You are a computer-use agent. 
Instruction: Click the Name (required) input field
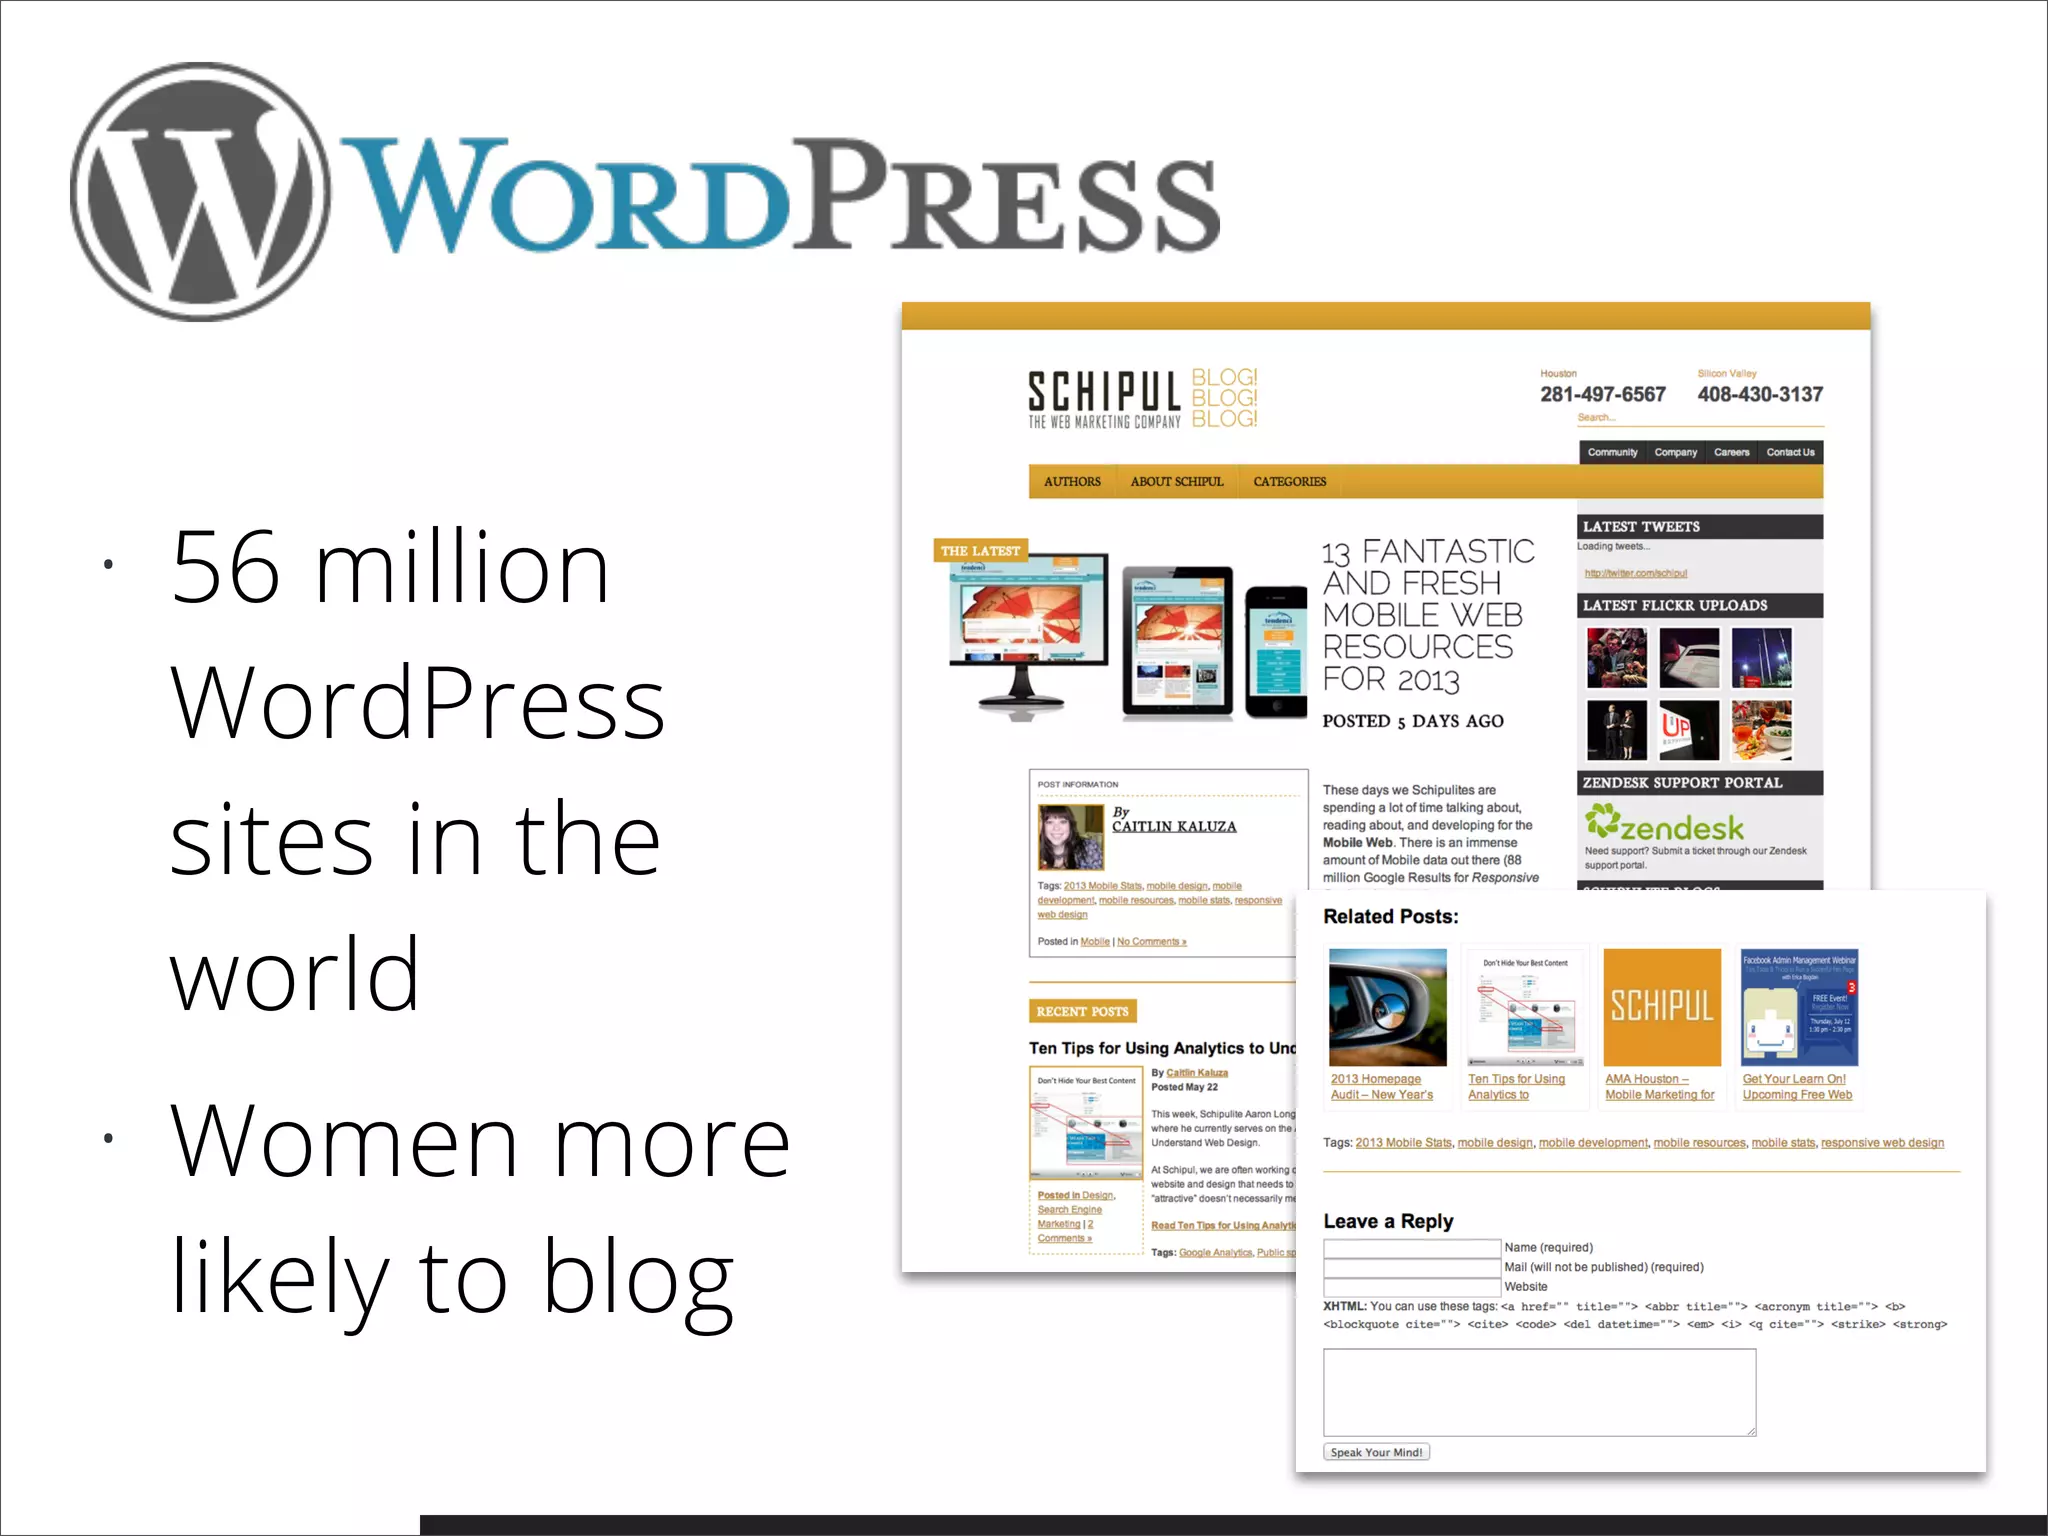1412,1248
